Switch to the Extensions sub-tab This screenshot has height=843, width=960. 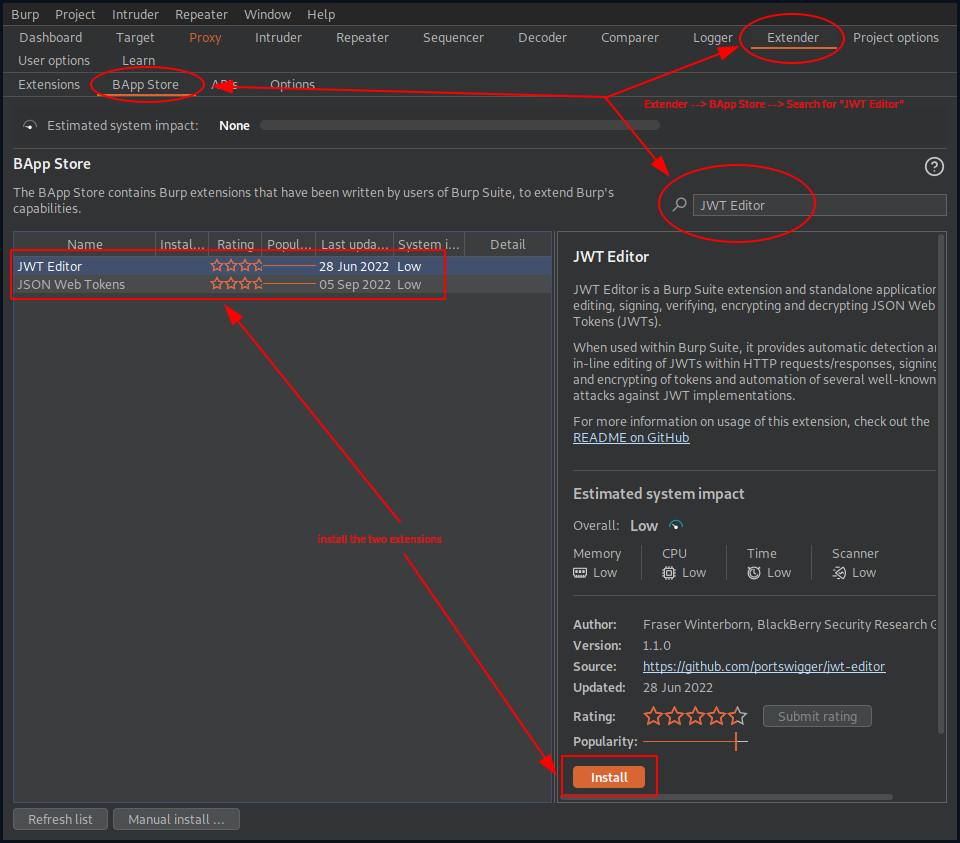[48, 84]
